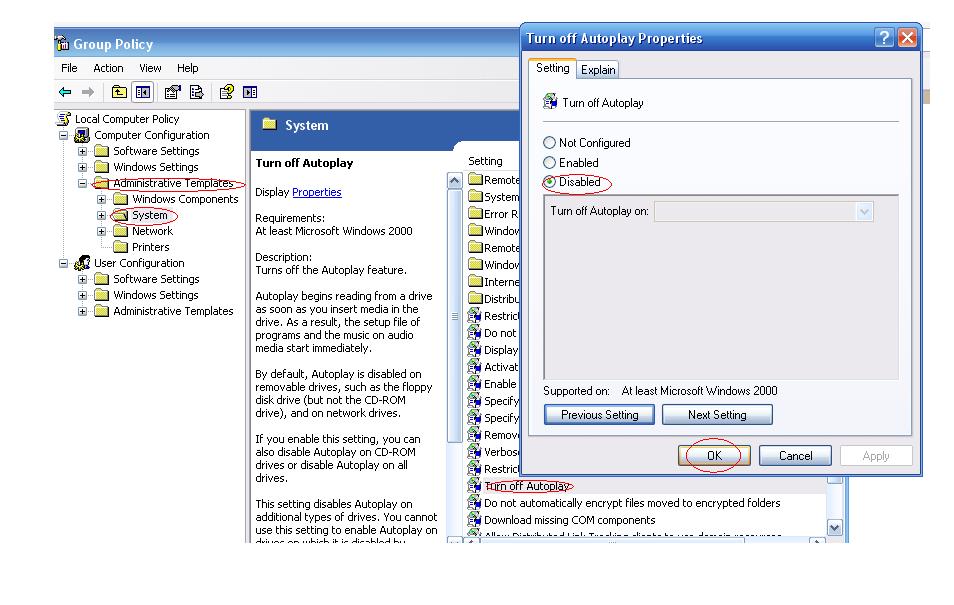Click the Interne folder icon in the list

click(475, 281)
